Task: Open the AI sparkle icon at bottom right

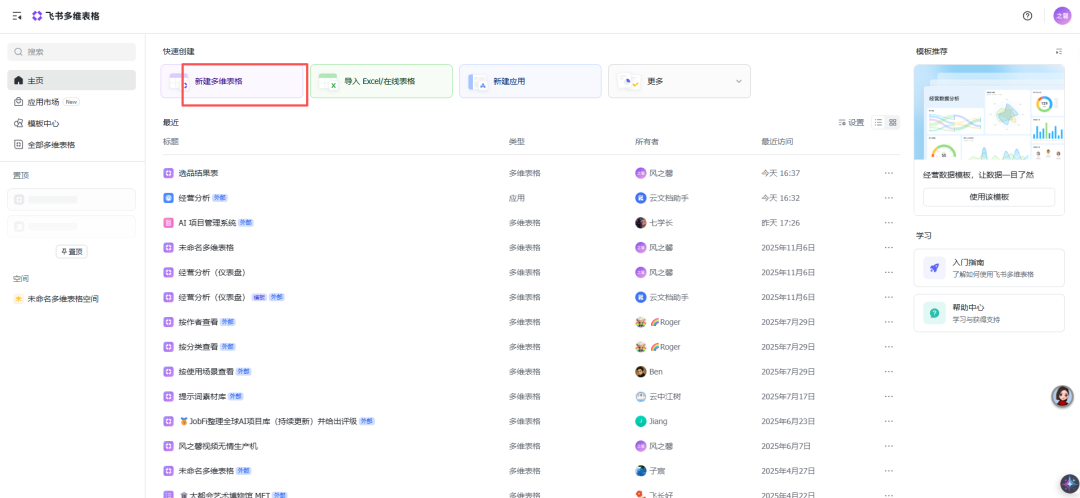Action: point(1068,483)
